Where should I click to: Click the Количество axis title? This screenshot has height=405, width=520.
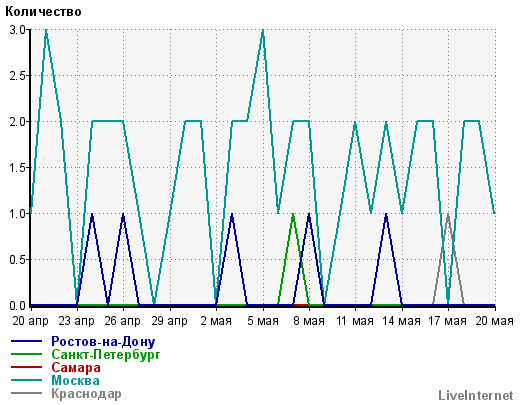[x=43, y=12]
